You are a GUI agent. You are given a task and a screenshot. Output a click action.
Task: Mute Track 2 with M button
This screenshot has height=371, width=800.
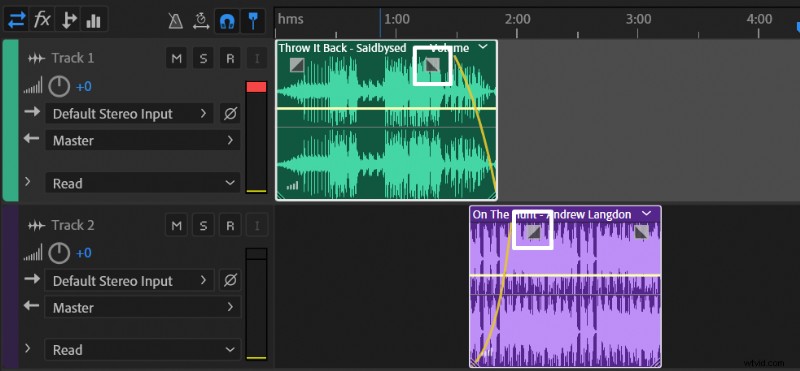coord(177,226)
